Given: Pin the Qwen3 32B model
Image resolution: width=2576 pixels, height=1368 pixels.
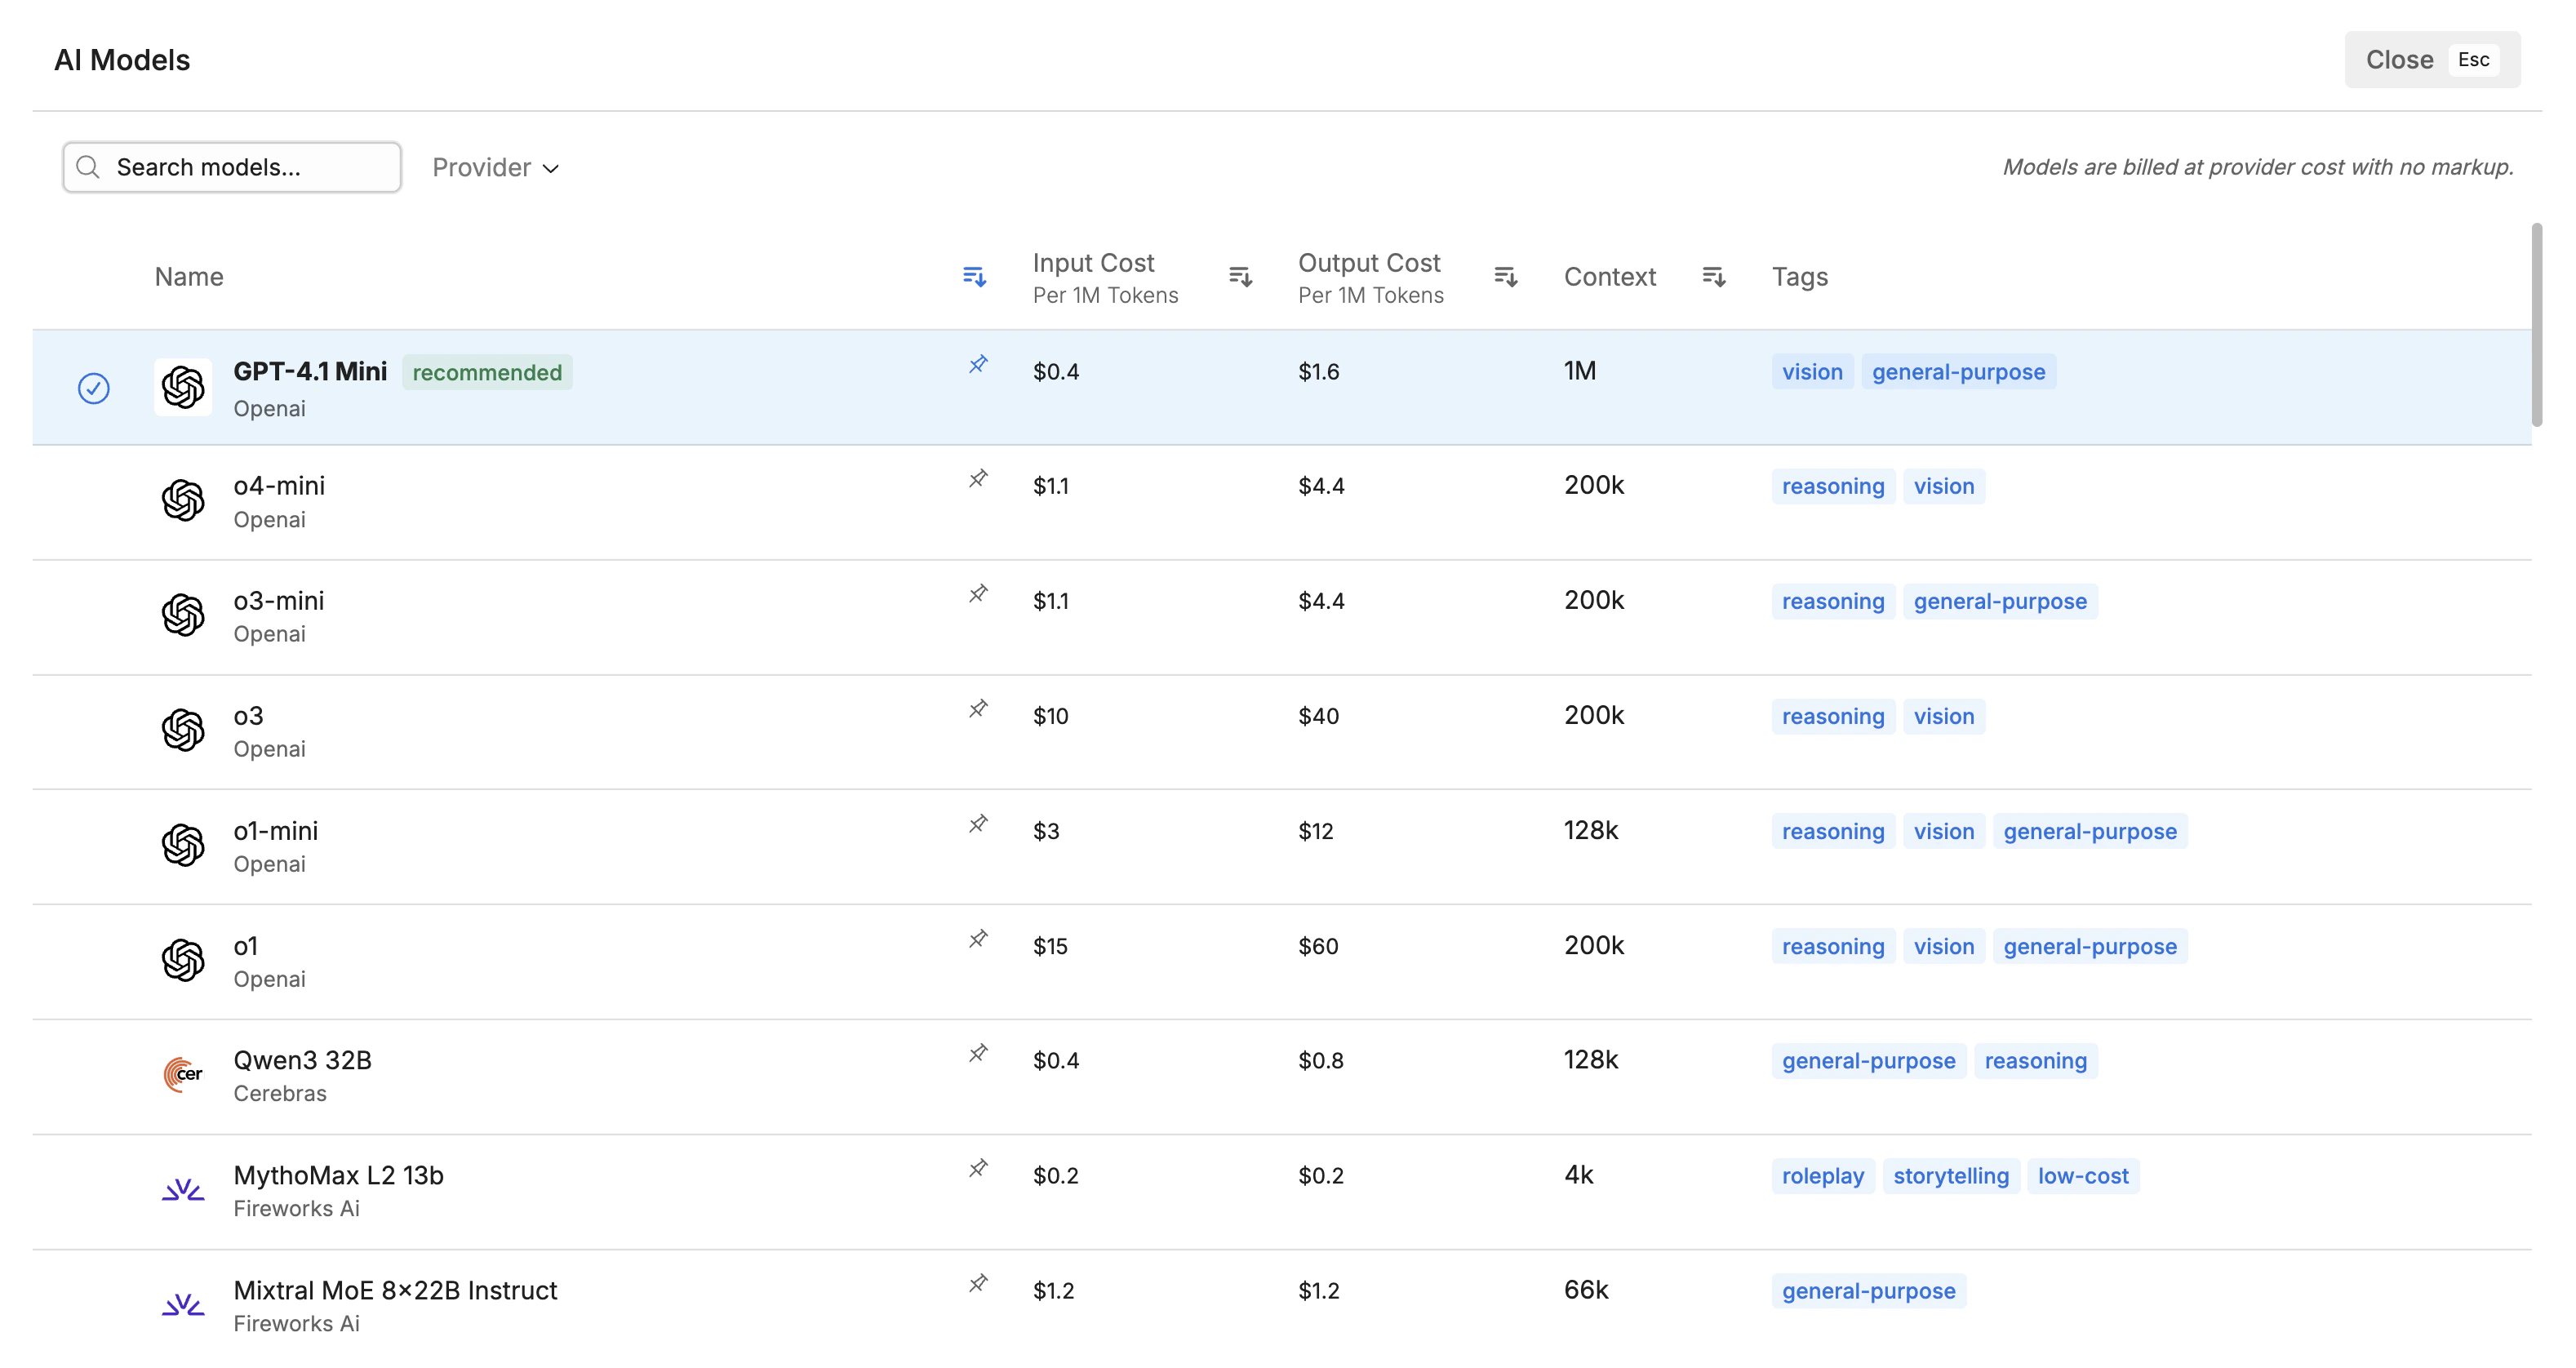Looking at the screenshot, I should [977, 1053].
